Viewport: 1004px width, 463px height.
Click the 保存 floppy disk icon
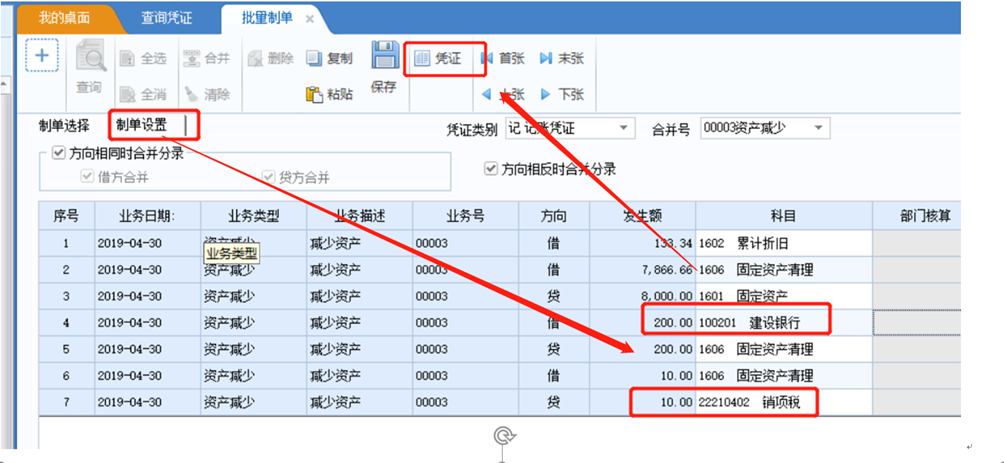point(383,56)
